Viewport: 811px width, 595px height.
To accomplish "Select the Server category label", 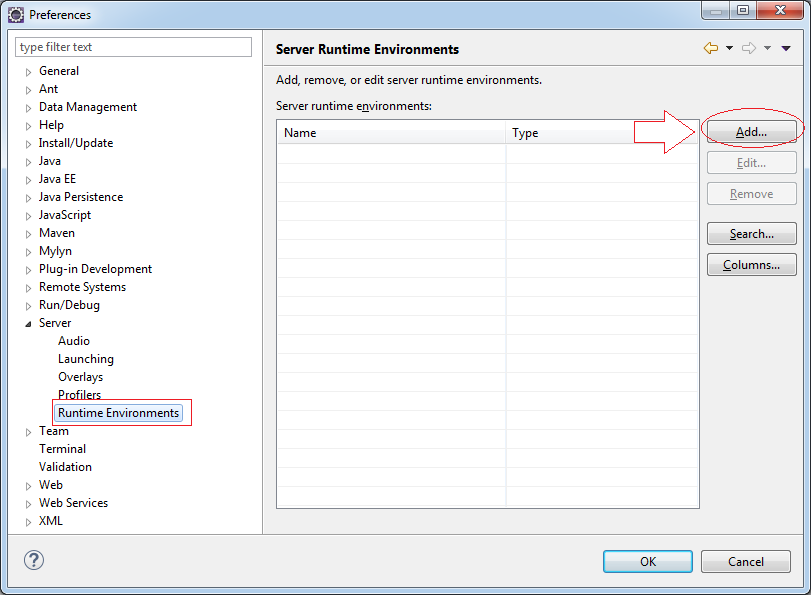I will pos(55,323).
